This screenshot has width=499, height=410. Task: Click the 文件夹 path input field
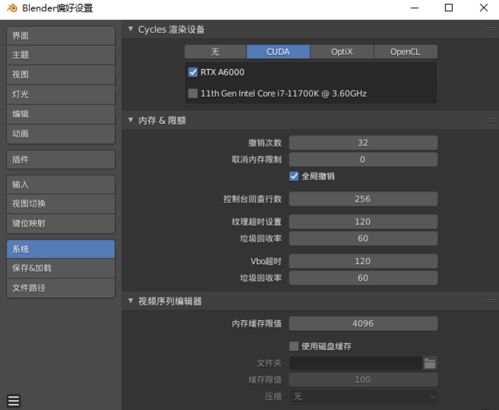[356, 363]
